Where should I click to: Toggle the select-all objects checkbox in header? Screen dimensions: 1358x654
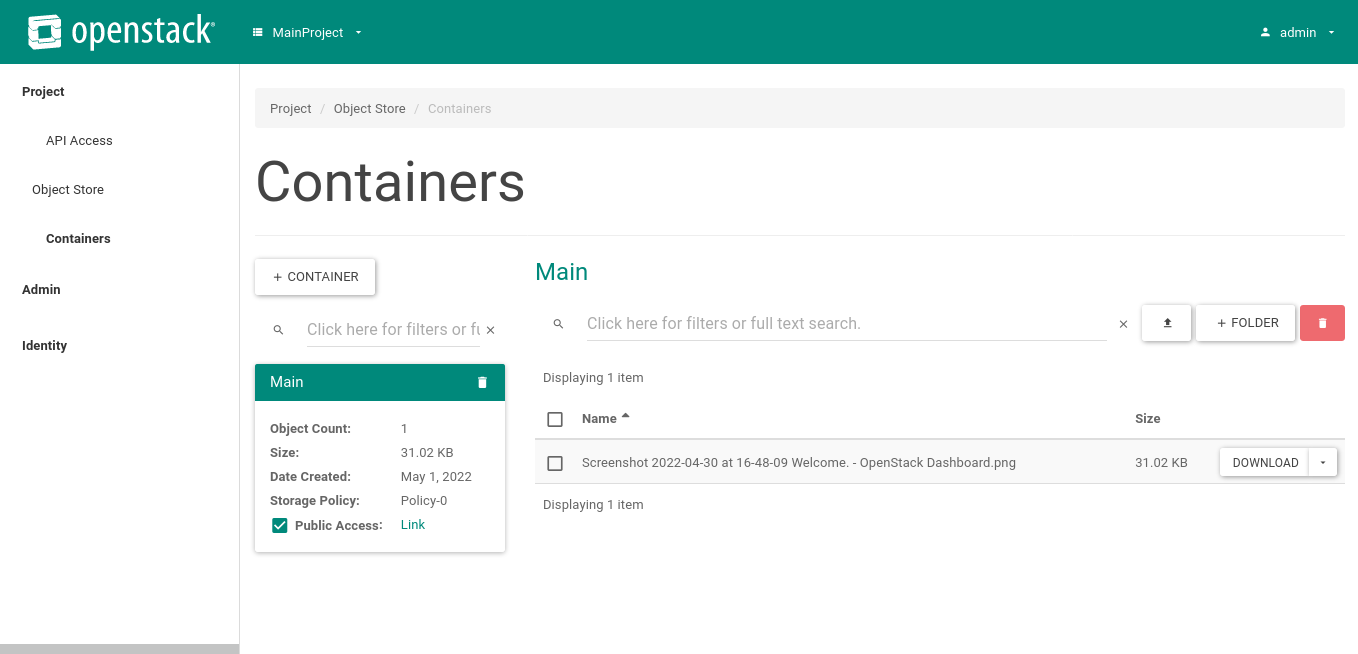[555, 419]
